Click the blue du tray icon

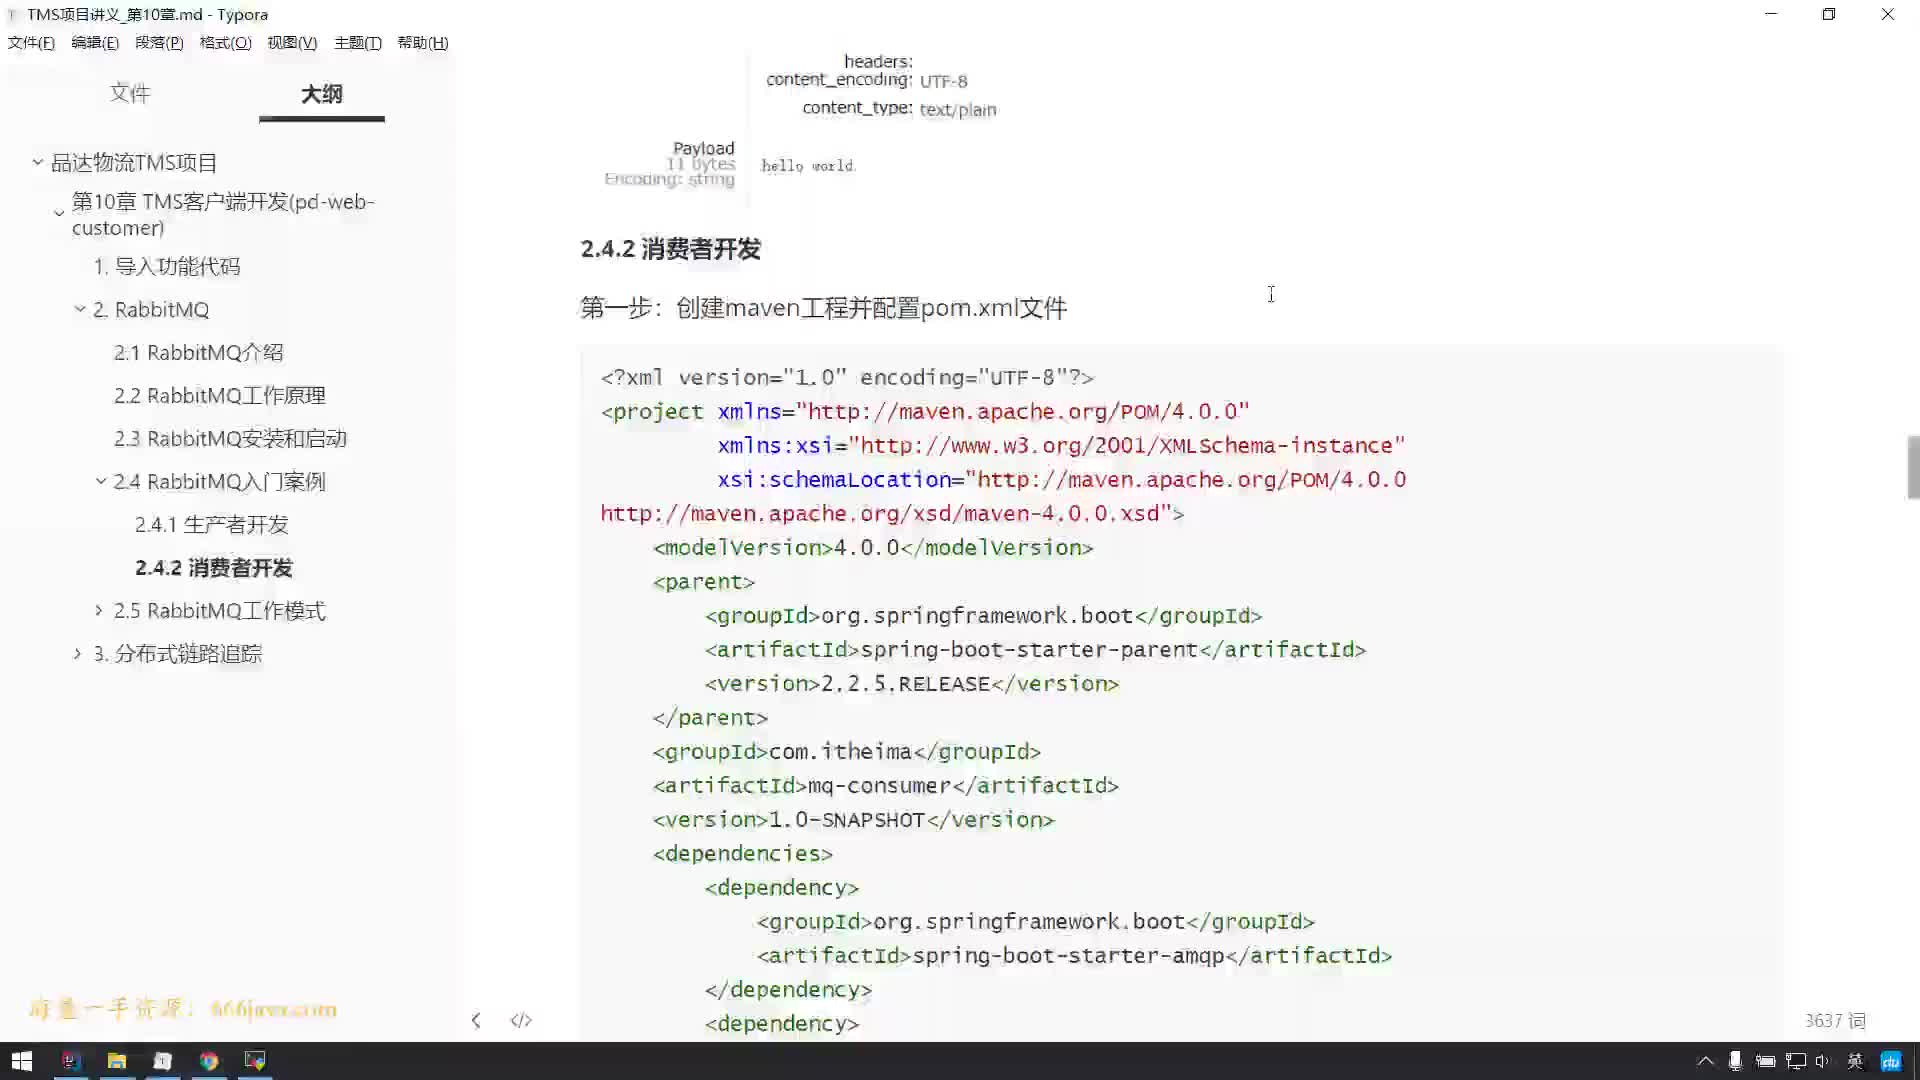(x=1891, y=1061)
